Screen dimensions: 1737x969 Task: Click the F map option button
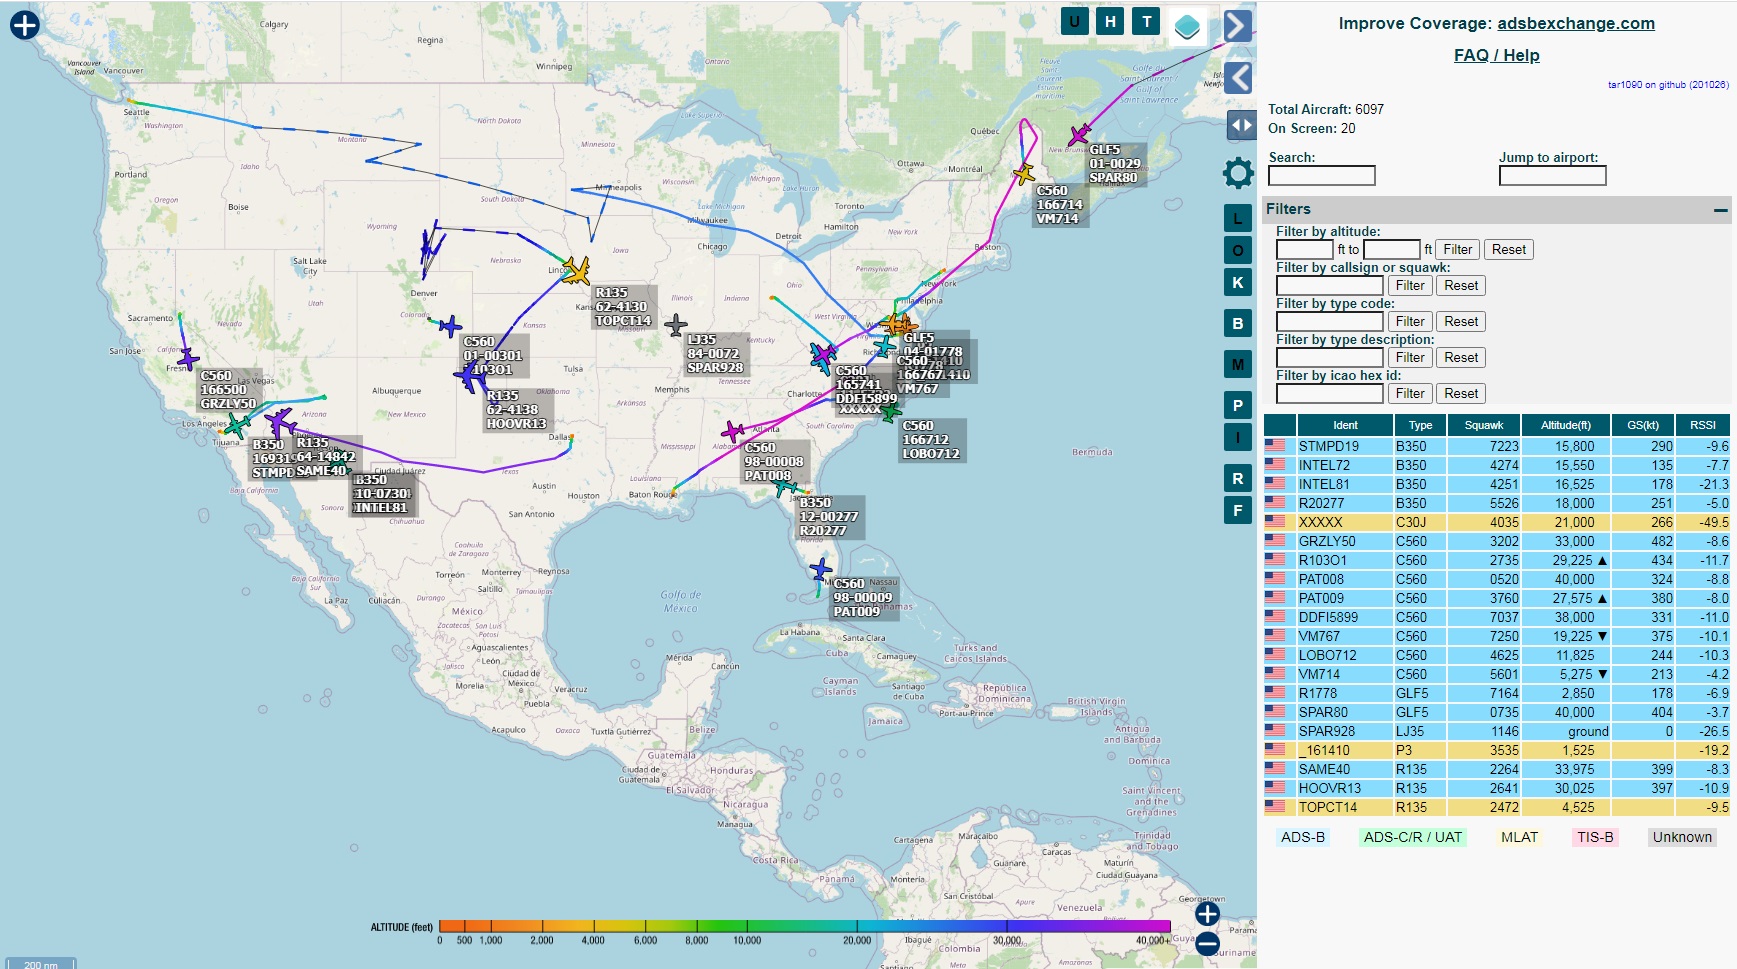(1238, 510)
